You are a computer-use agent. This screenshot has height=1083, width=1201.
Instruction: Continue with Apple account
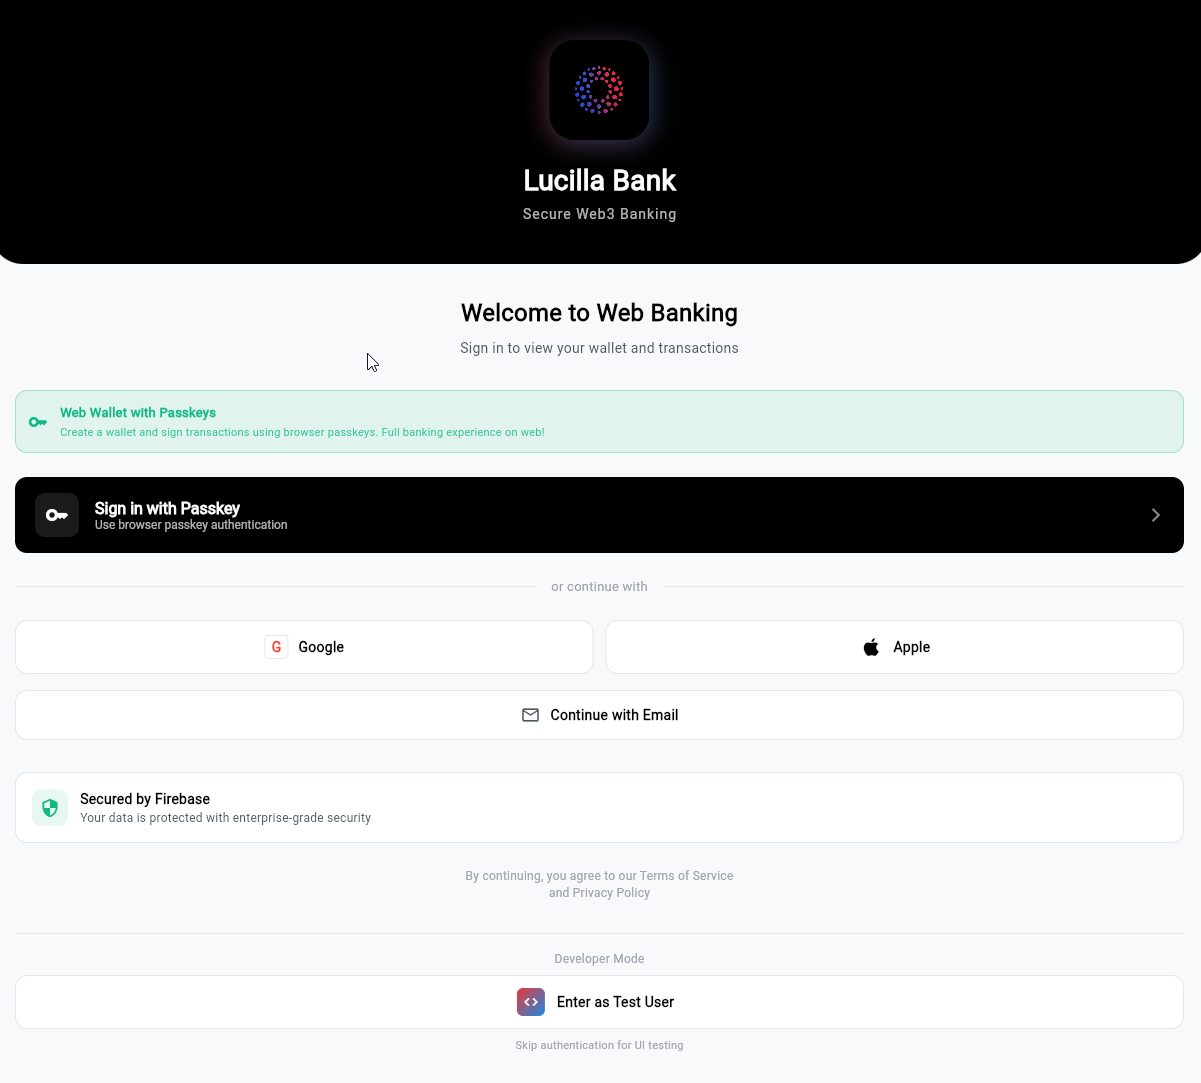click(894, 647)
